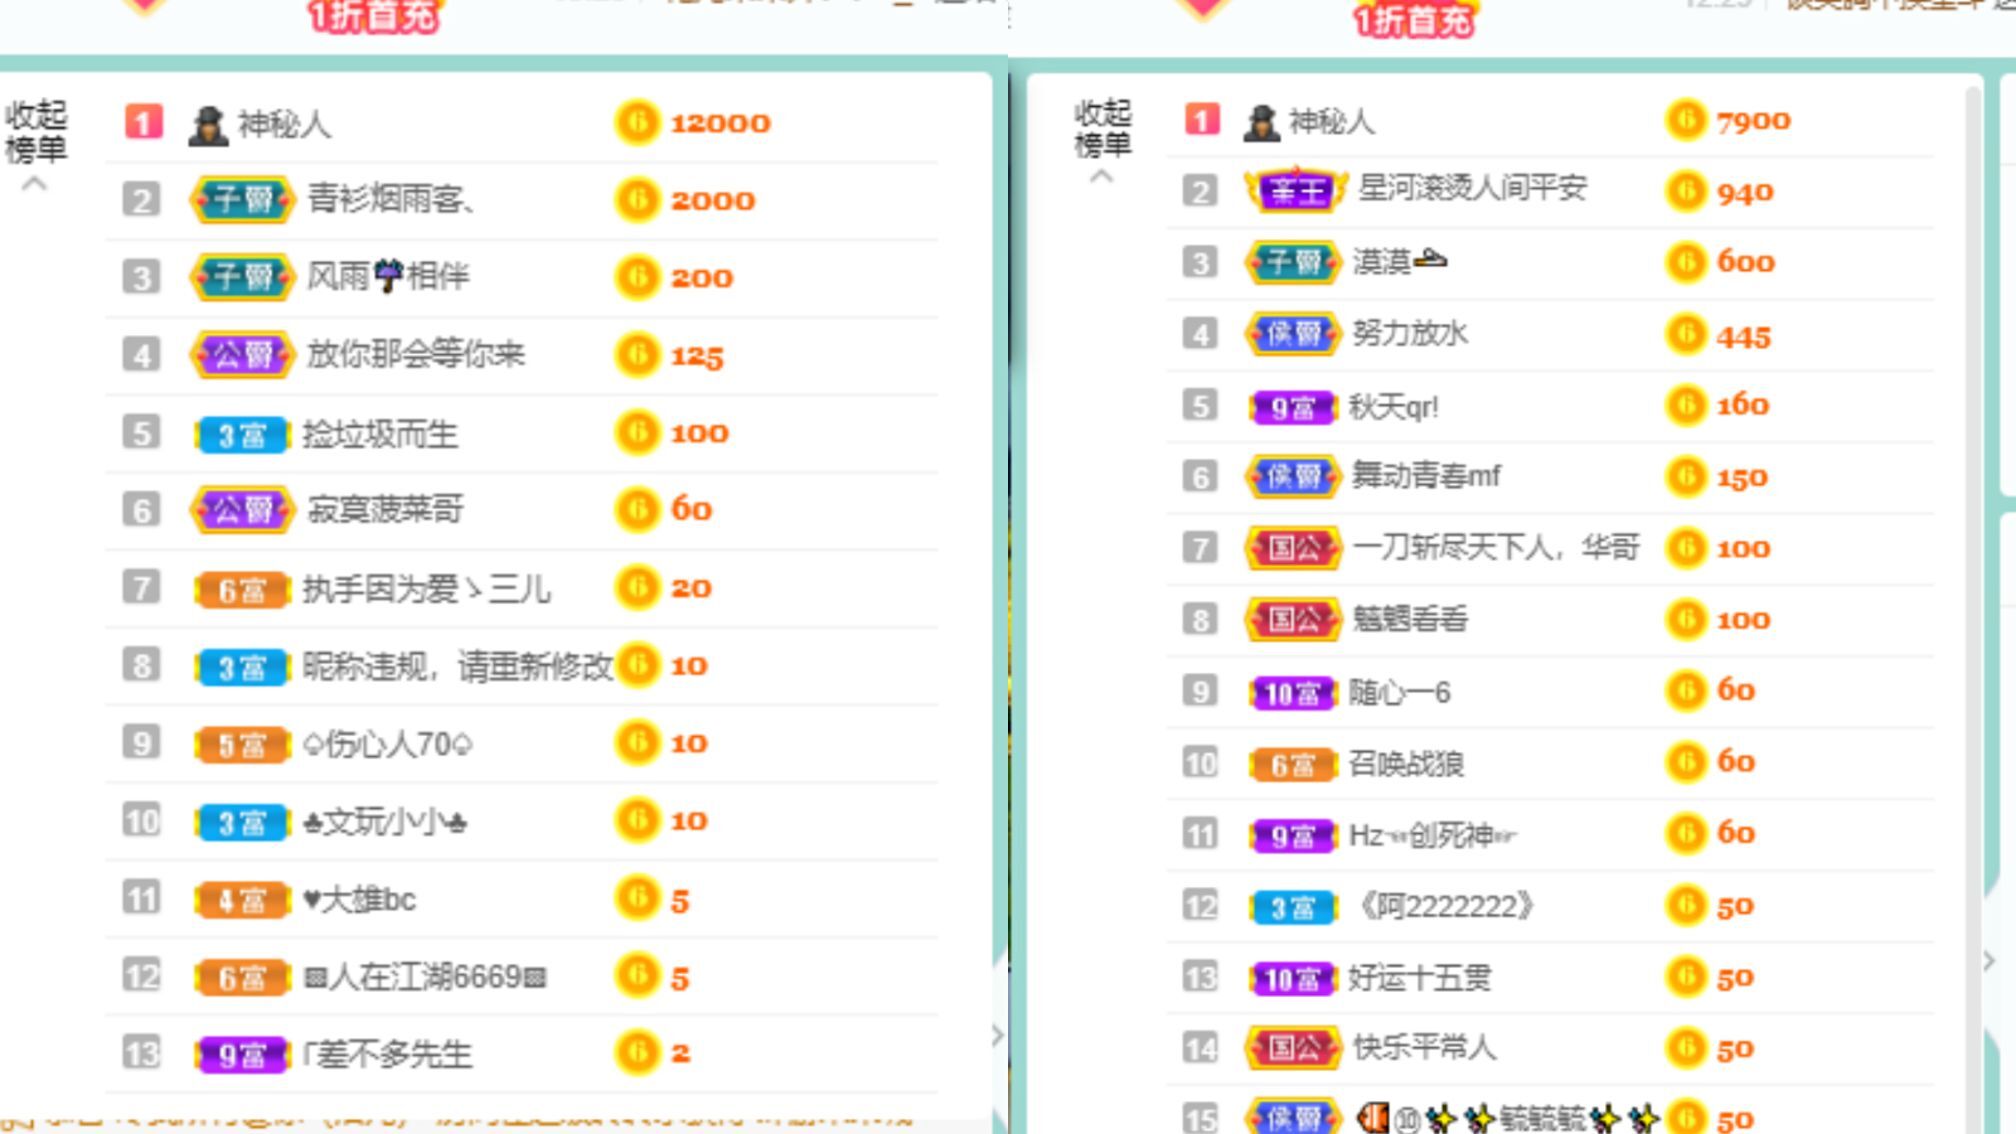Select username 召唤战狼
This screenshot has height=1134, width=2016.
pos(1405,765)
